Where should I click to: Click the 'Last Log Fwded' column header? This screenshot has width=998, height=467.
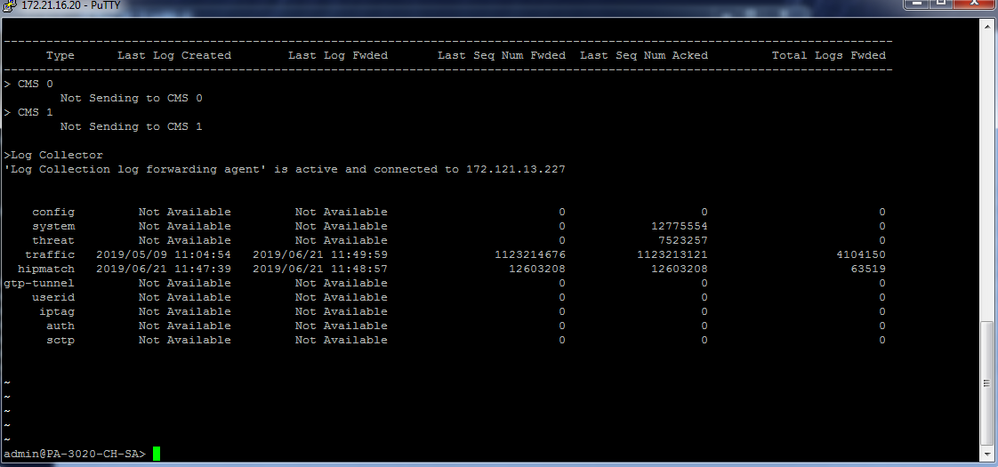338,55
